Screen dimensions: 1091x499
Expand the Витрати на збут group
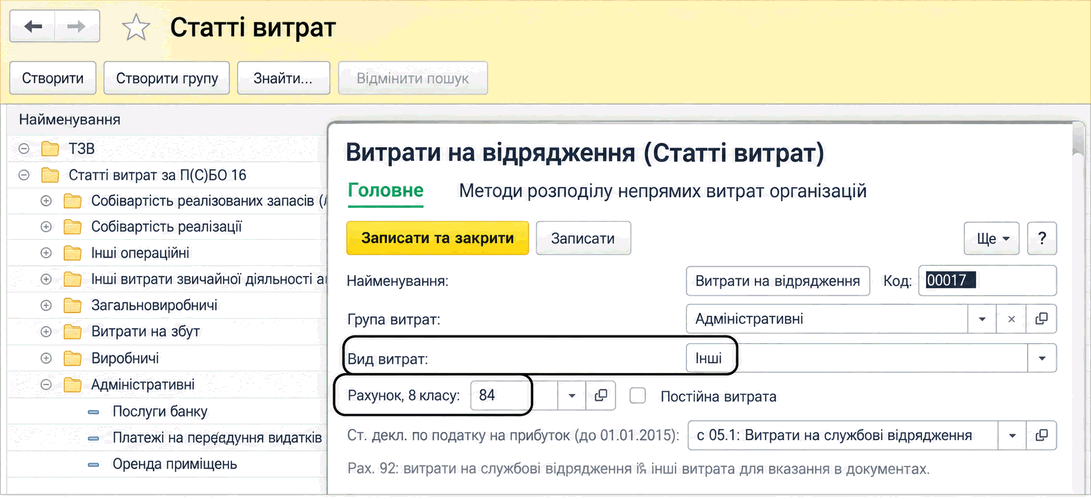click(47, 331)
